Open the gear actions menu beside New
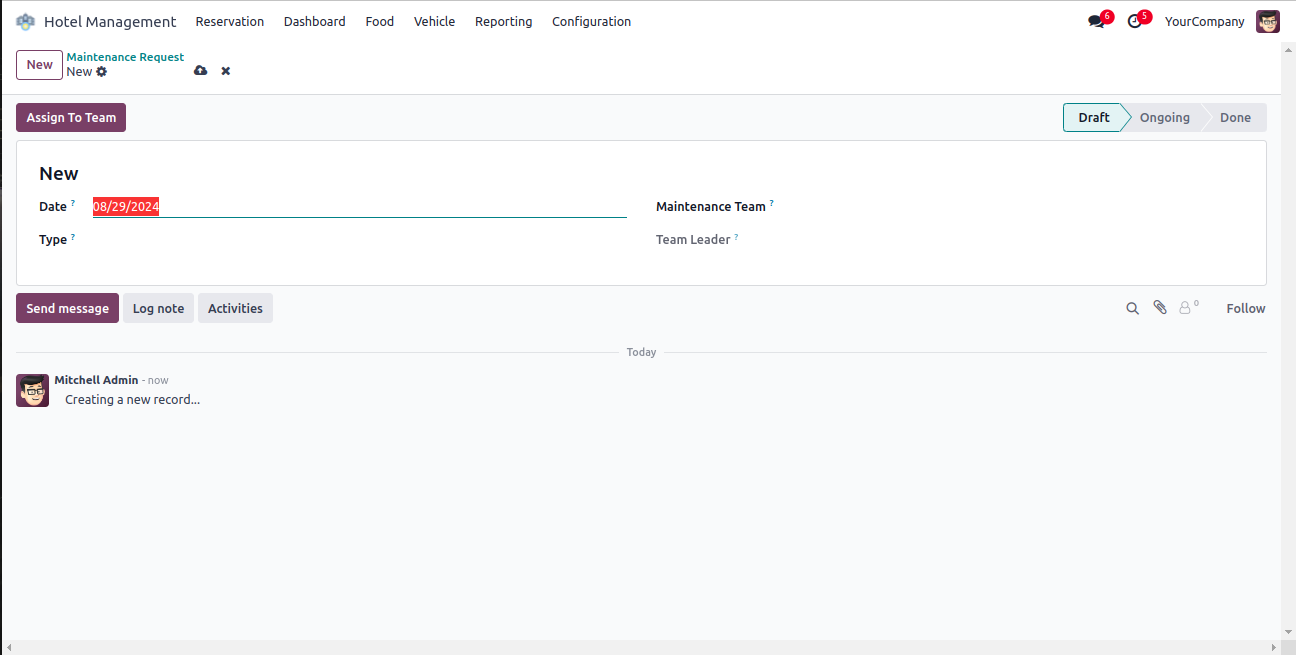The image size is (1296, 655). coord(102,72)
